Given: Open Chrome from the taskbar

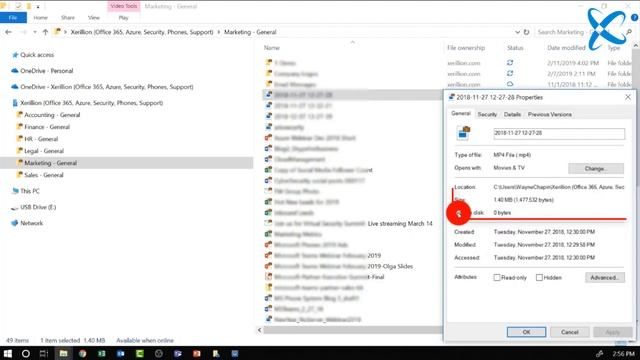Looking at the screenshot, I should (x=82, y=353).
